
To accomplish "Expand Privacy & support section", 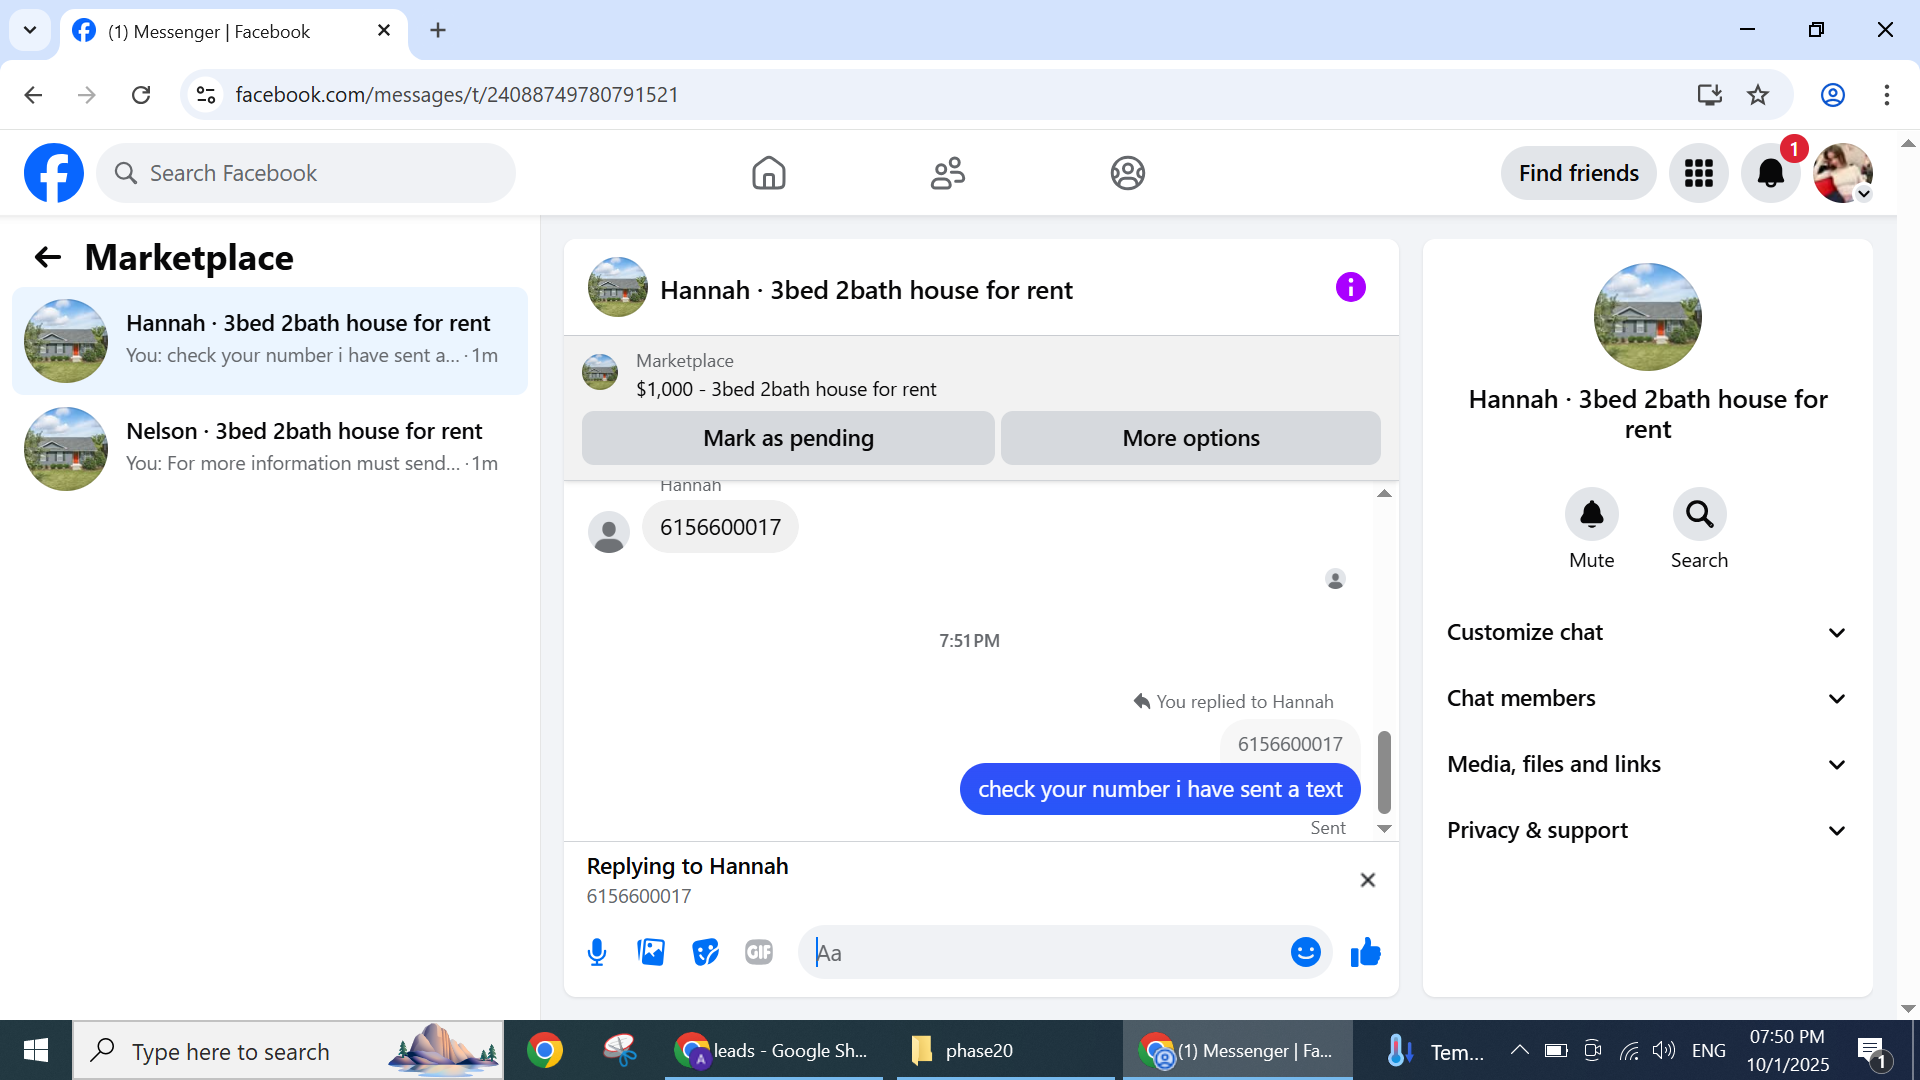I will coord(1647,830).
